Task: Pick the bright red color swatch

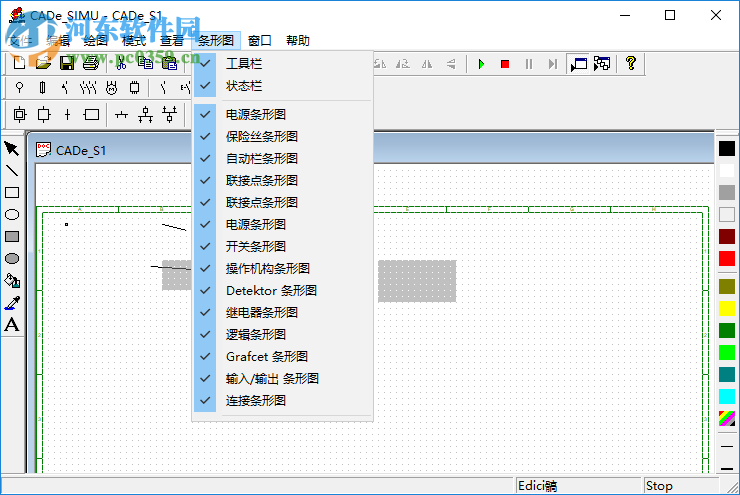Action: pos(727,259)
